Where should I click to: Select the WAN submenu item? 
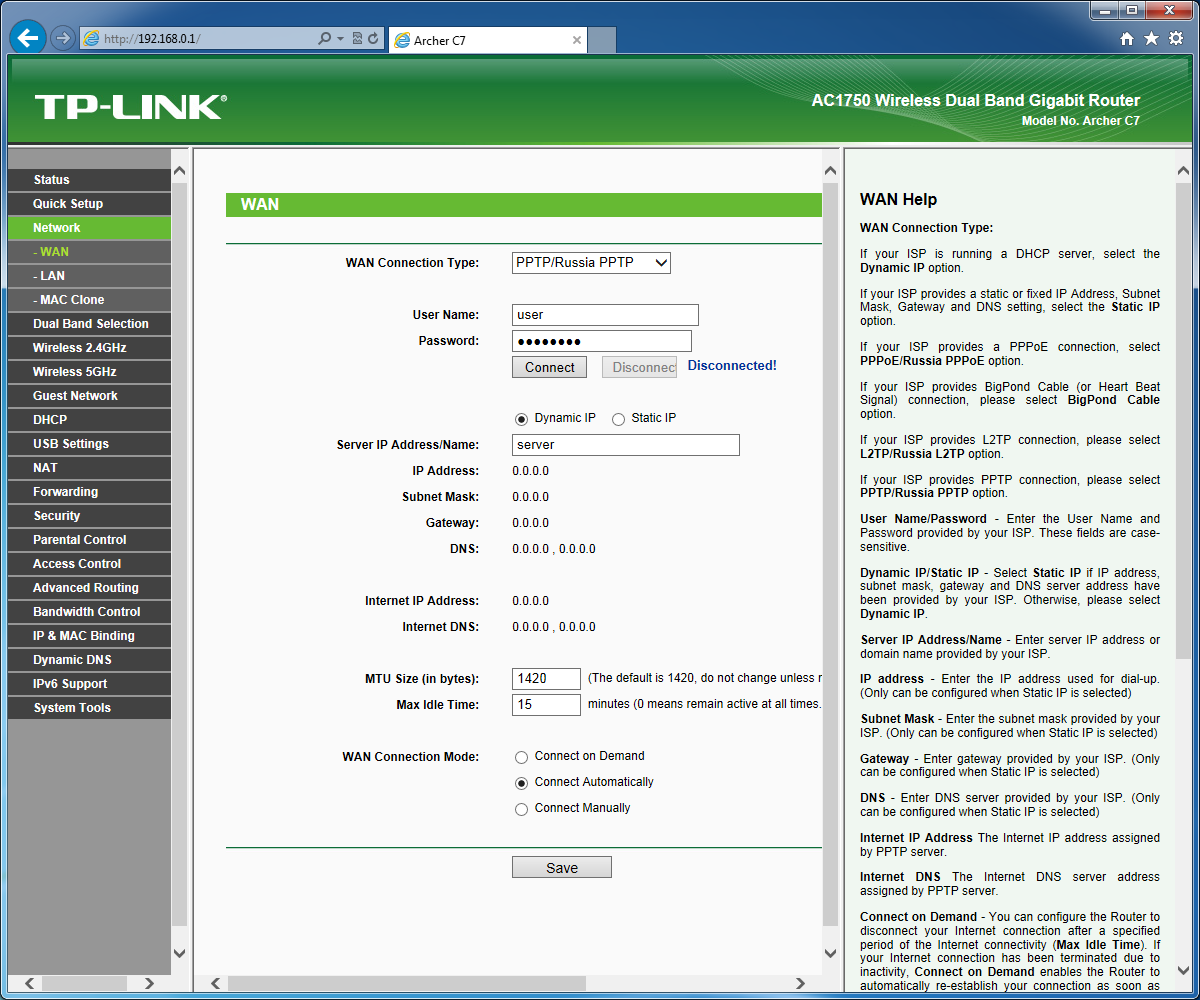[x=89, y=252]
